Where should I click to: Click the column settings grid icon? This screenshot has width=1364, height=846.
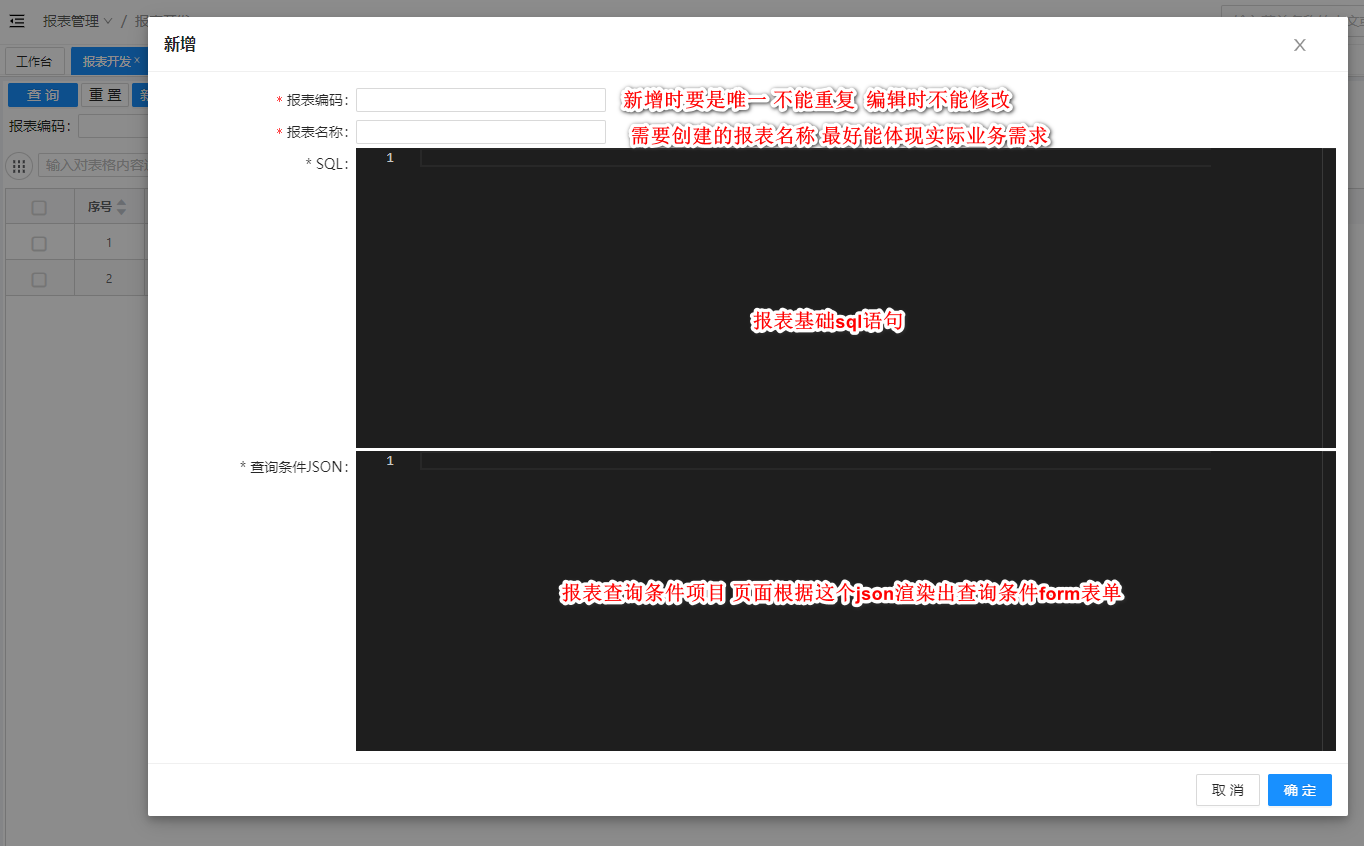[19, 166]
